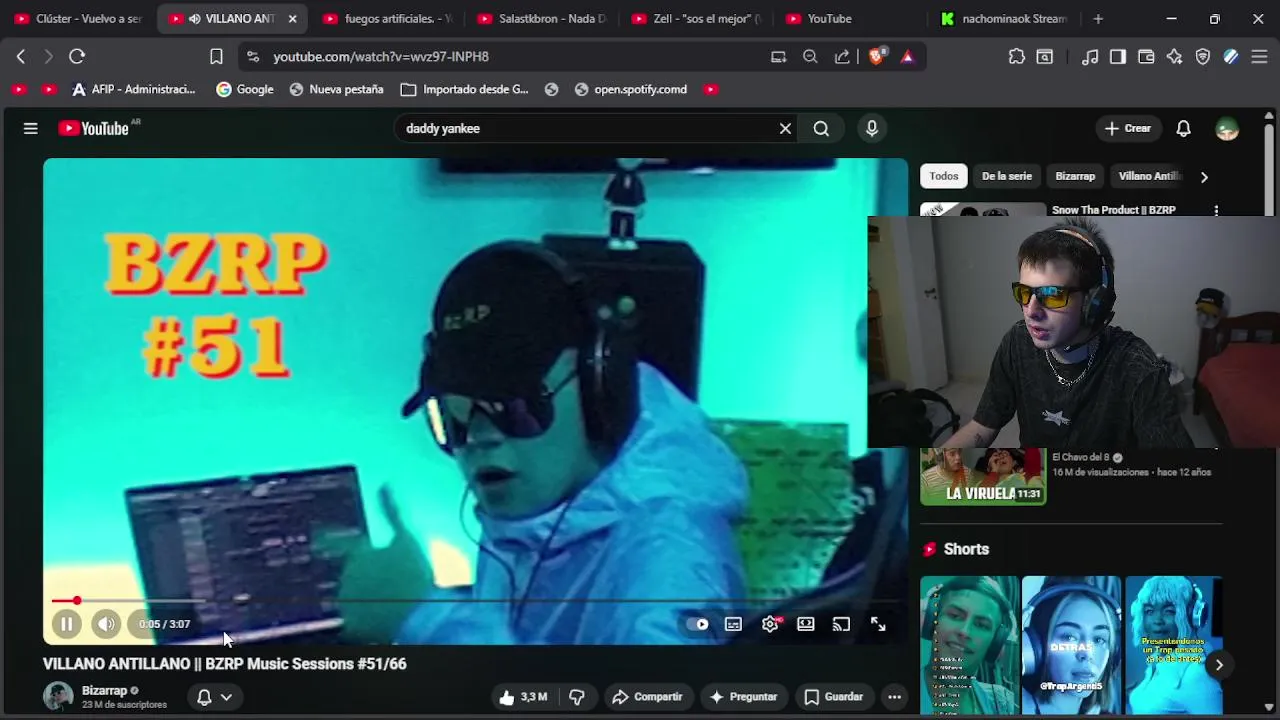Clear the 'daddy yankee' search text
1280x720 pixels.
[x=785, y=128]
